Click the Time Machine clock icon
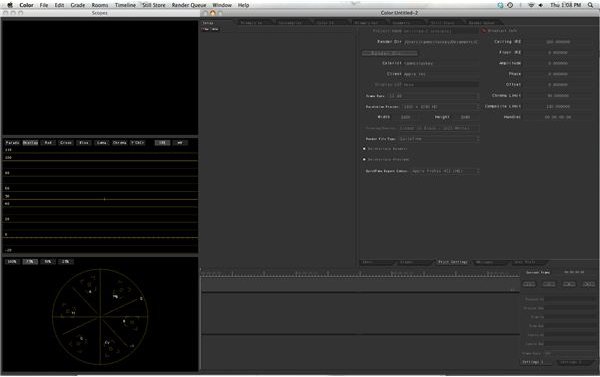The width and height of the screenshot is (600, 377). click(510, 5)
